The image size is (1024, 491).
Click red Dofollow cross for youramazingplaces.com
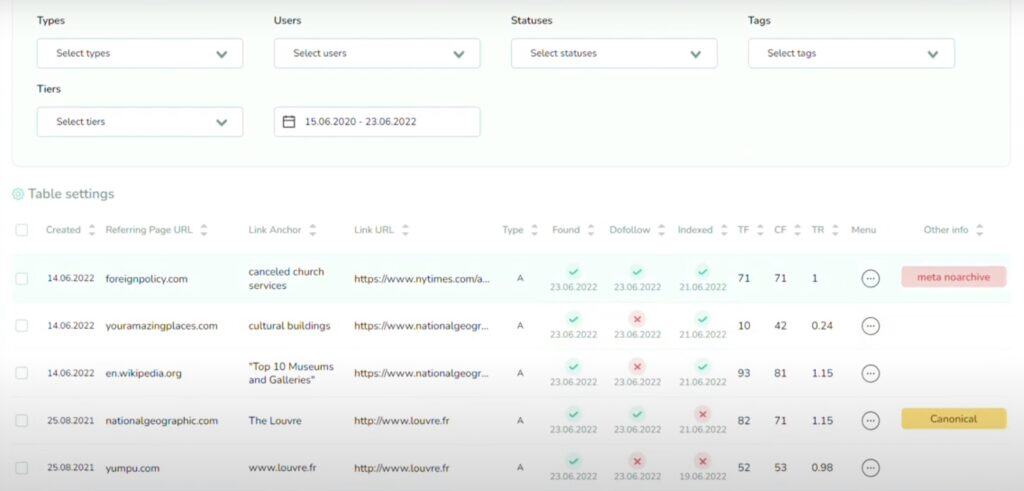(x=637, y=319)
